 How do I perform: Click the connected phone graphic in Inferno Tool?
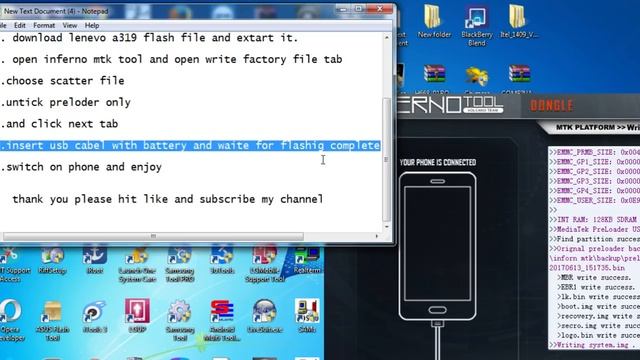point(437,246)
